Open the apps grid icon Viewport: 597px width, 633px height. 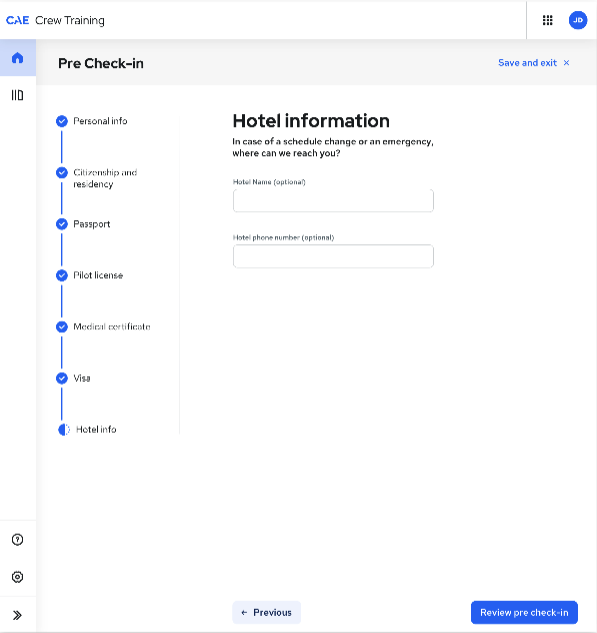[x=547, y=20]
